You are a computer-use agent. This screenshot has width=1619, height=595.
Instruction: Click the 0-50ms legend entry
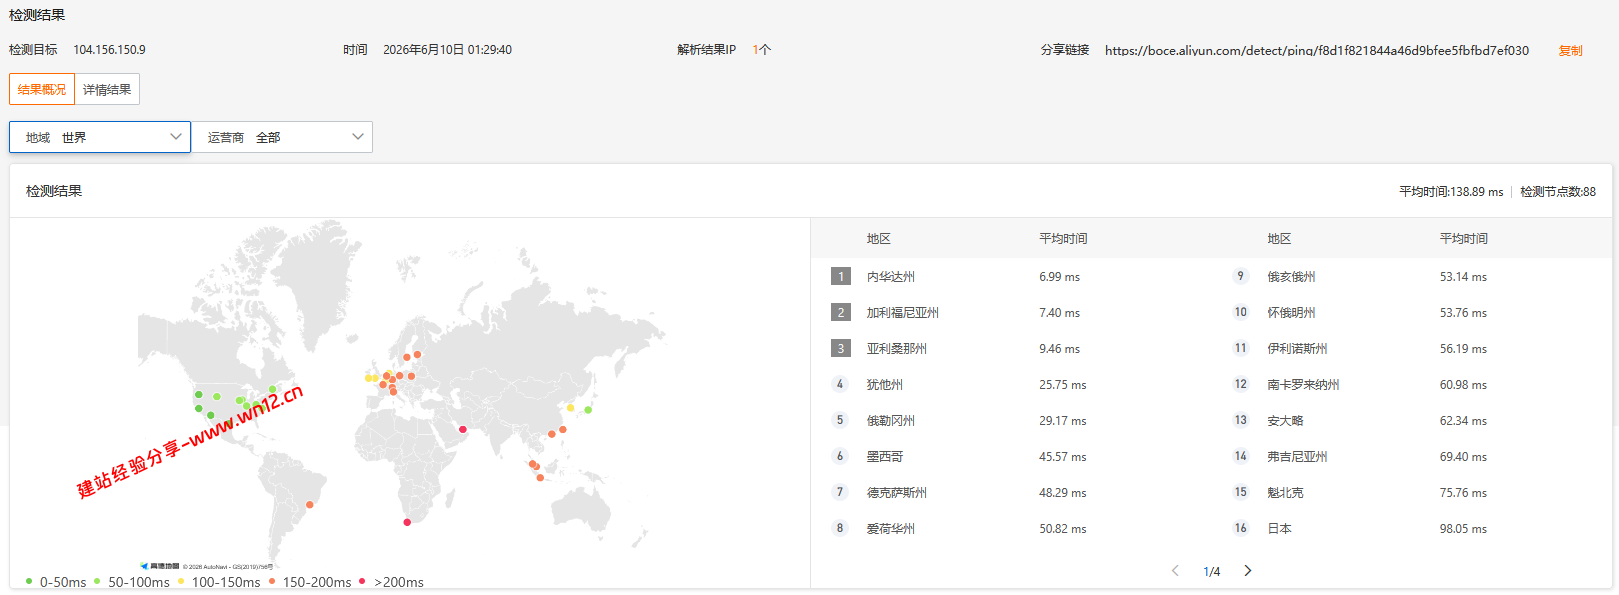56,582
